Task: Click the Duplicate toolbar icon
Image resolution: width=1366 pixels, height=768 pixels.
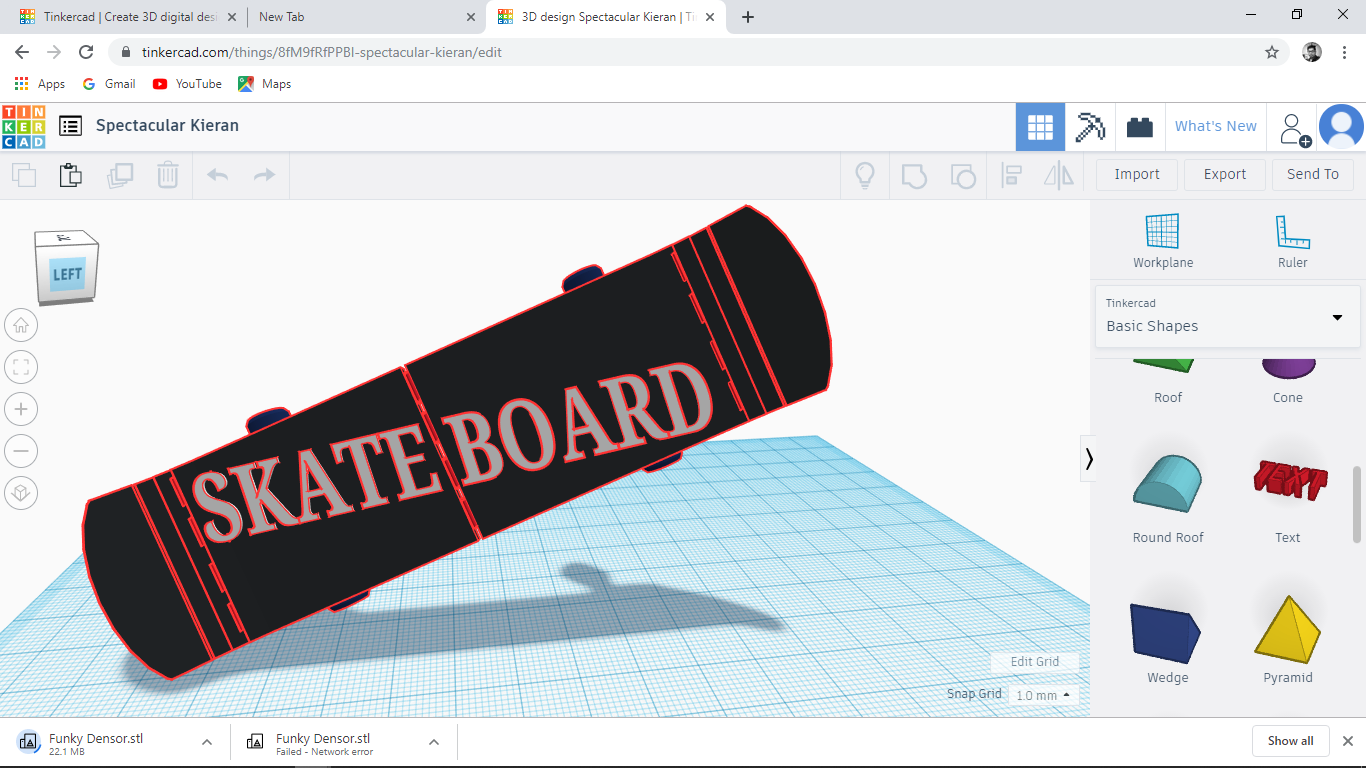Action: point(120,176)
